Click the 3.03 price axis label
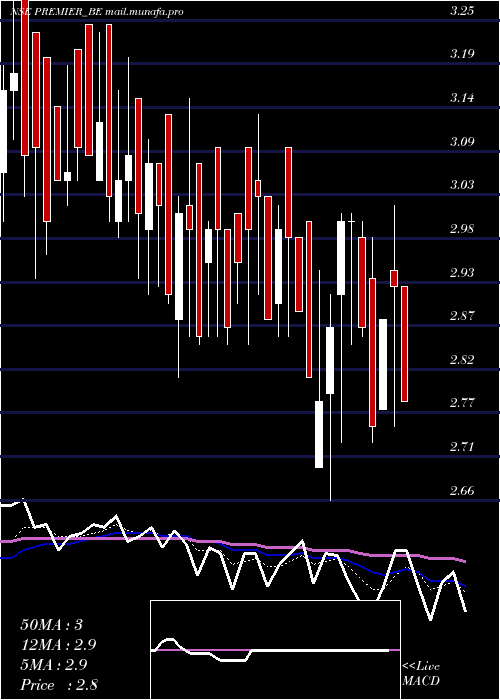The height and width of the screenshot is (700, 500). point(462,185)
